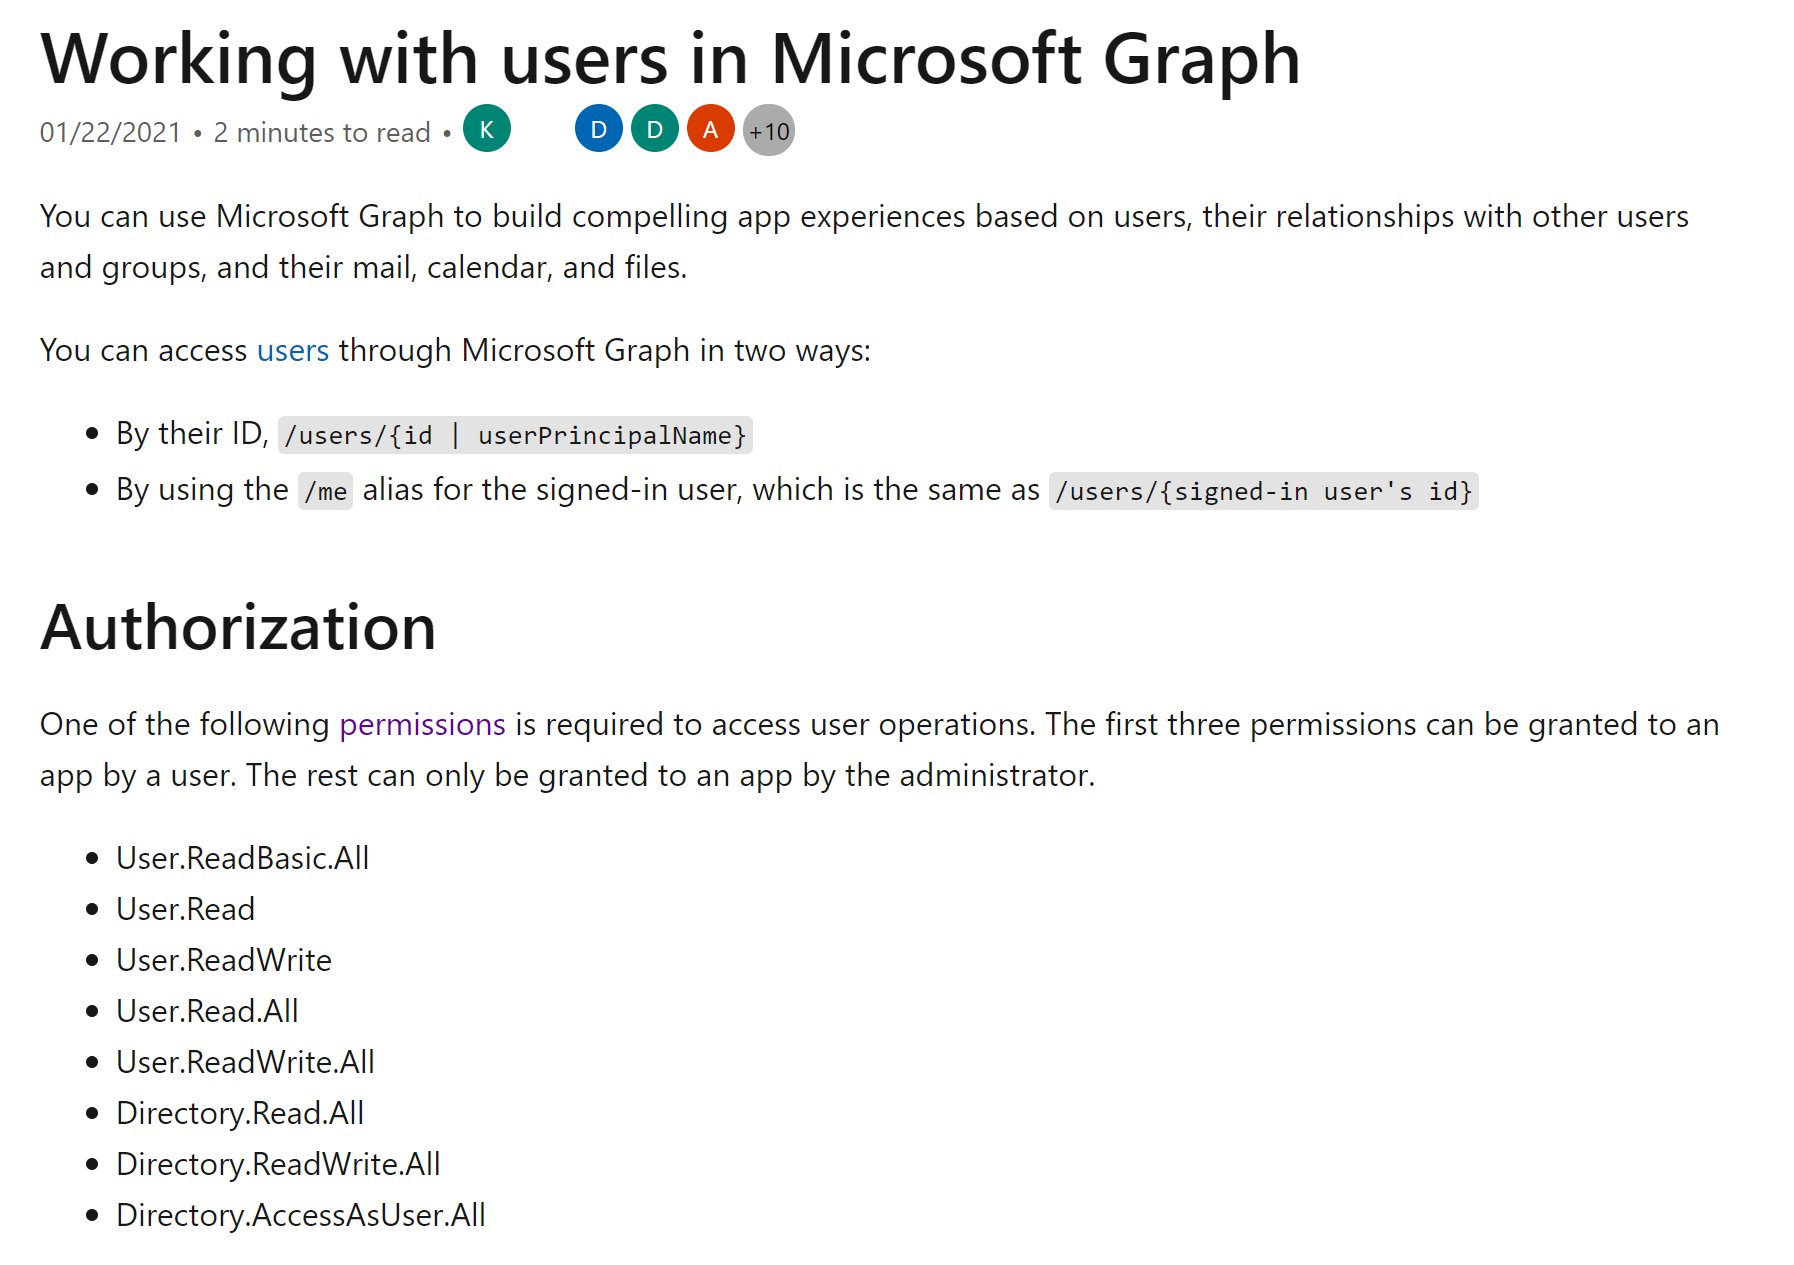The height and width of the screenshot is (1265, 1794).
Task: Click the orange A contributor avatar
Action: (x=711, y=130)
